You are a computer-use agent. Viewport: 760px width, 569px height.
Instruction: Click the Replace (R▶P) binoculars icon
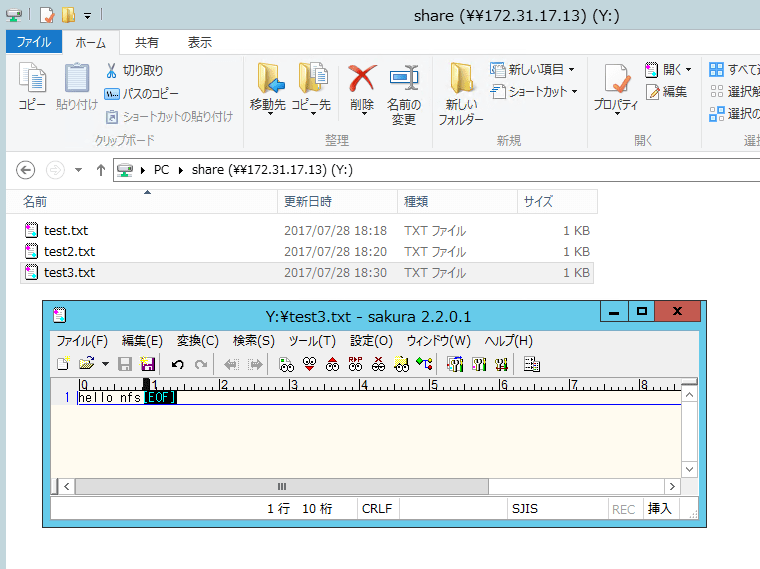(355, 364)
